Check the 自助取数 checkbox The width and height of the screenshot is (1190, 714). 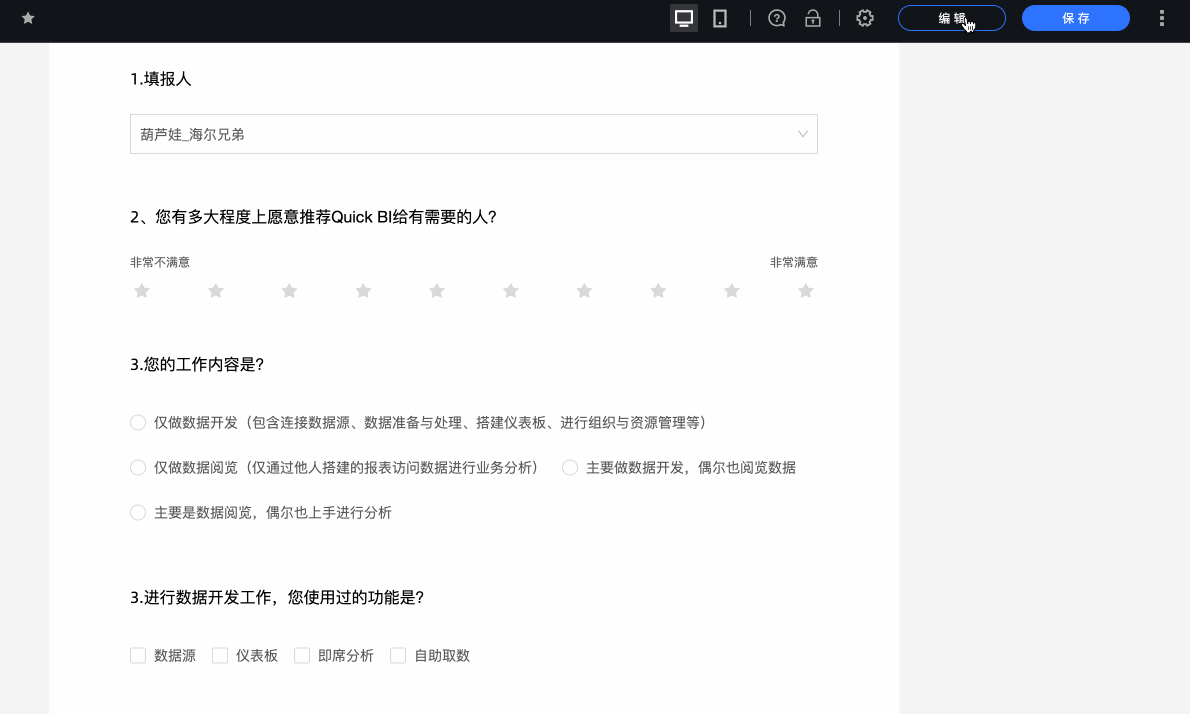click(398, 655)
